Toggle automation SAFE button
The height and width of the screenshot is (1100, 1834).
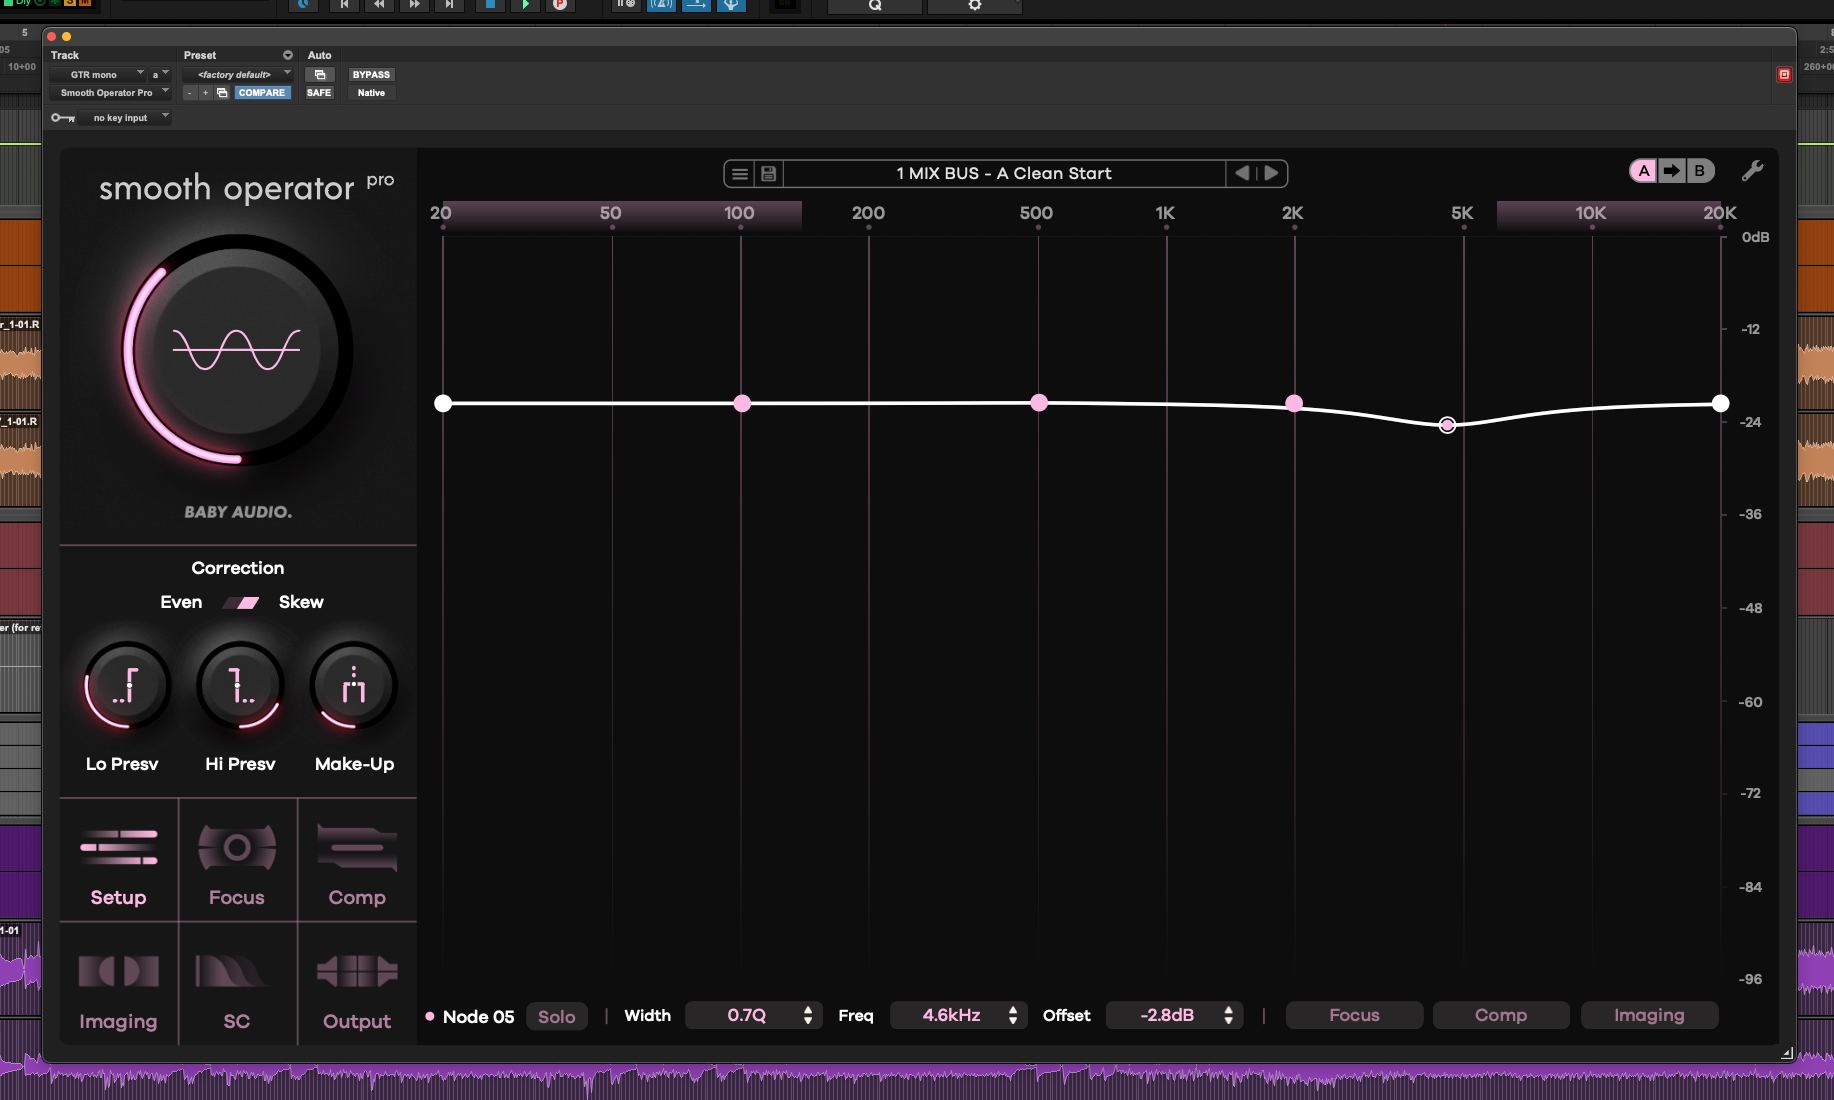click(x=319, y=93)
